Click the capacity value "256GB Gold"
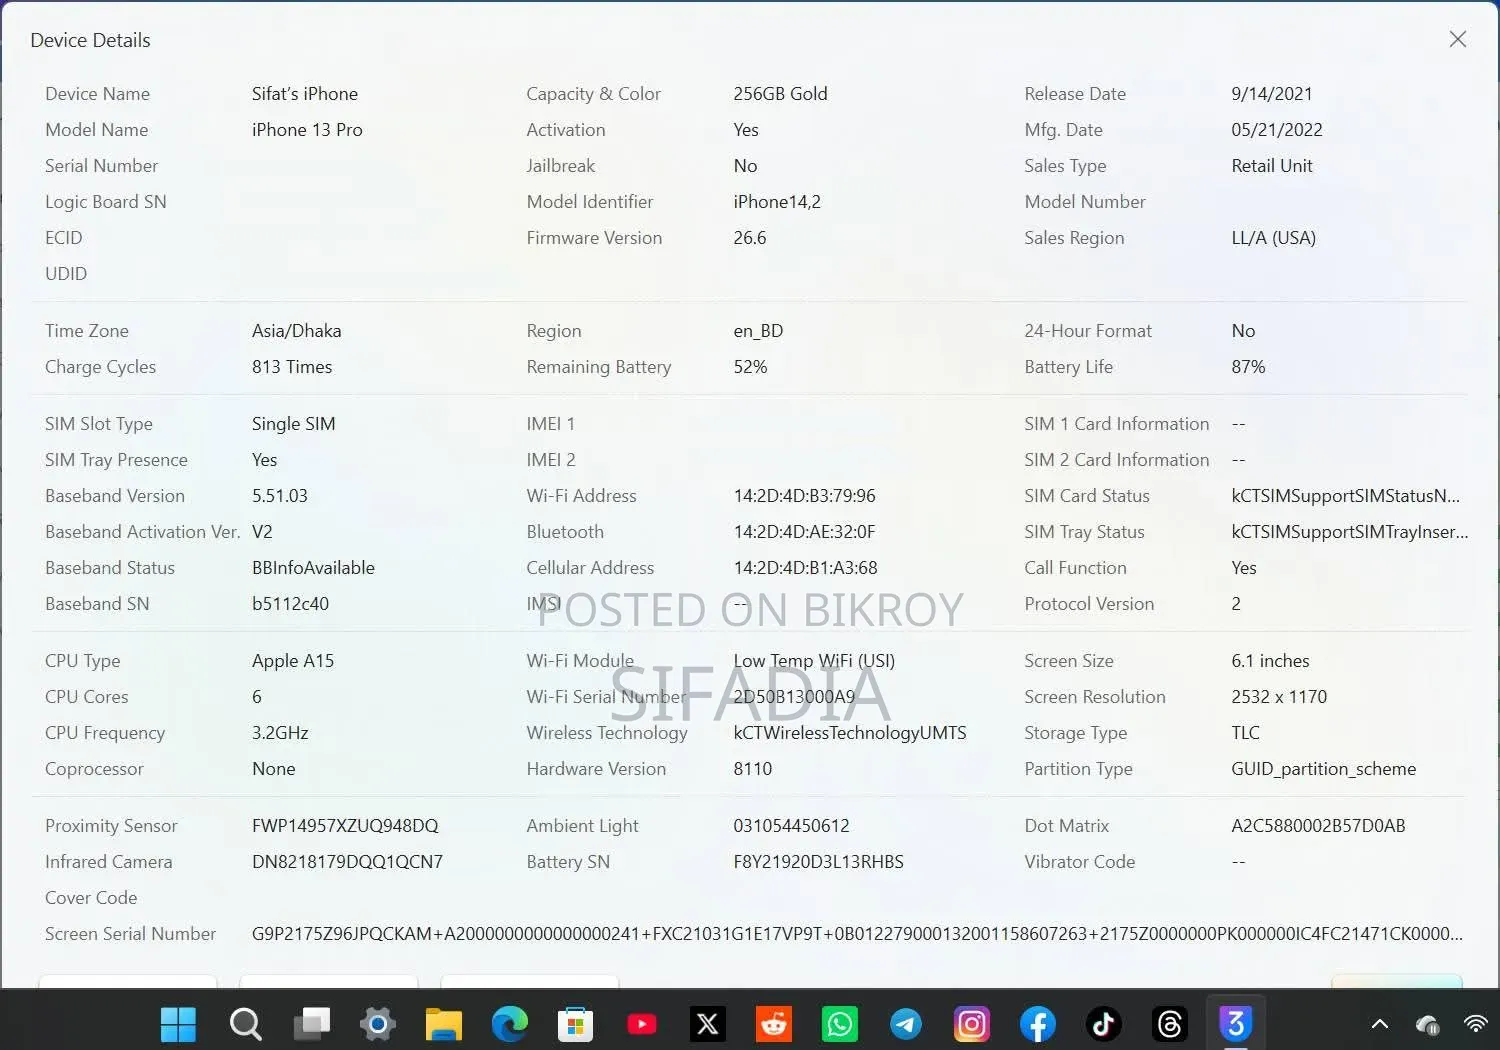Image resolution: width=1500 pixels, height=1050 pixels. 780,94
